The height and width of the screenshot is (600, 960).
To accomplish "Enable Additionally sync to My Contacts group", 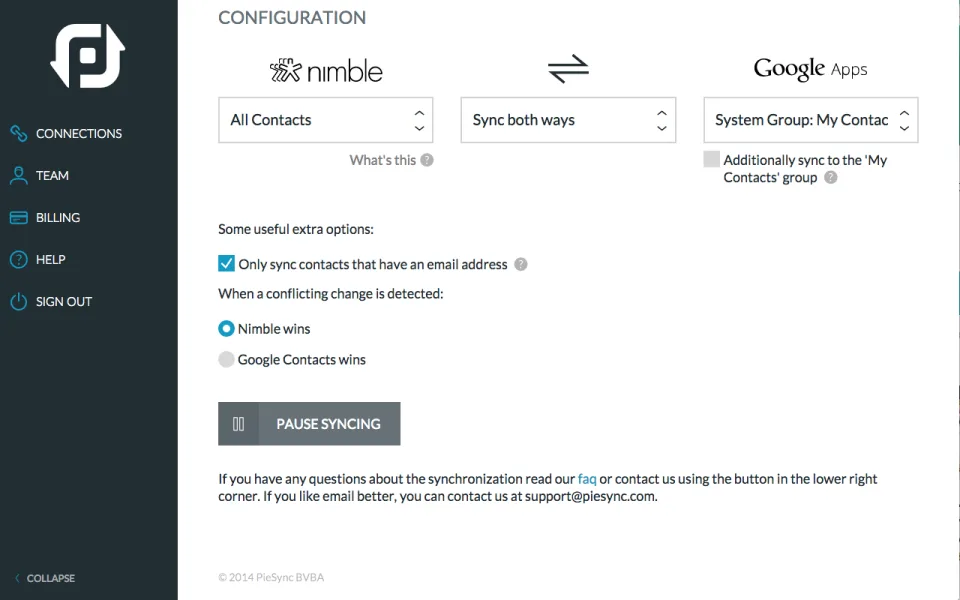I will point(711,159).
